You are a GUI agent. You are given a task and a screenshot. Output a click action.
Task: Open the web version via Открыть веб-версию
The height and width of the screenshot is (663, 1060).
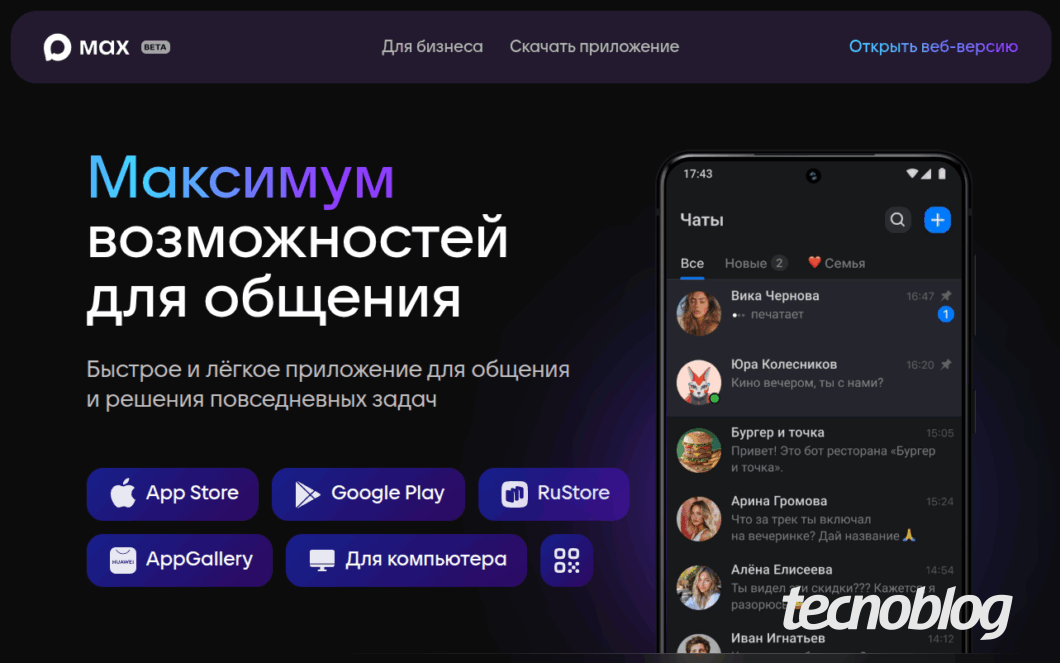[933, 46]
